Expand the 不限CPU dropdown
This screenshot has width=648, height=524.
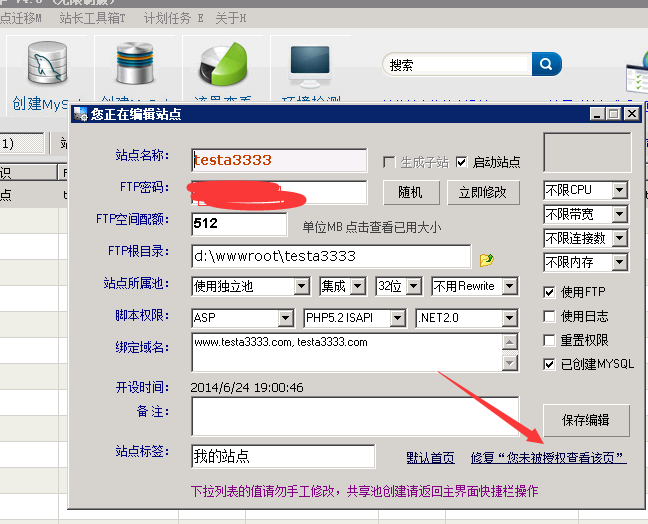click(x=619, y=190)
